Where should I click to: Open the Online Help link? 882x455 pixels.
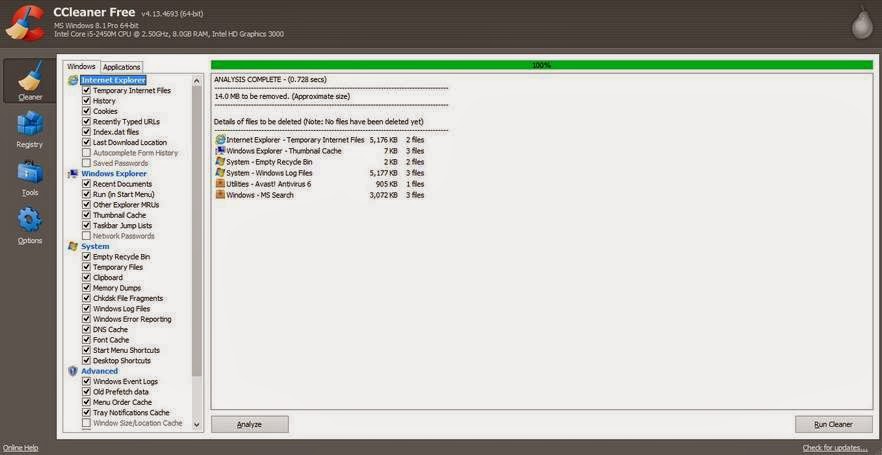click(x=21, y=448)
